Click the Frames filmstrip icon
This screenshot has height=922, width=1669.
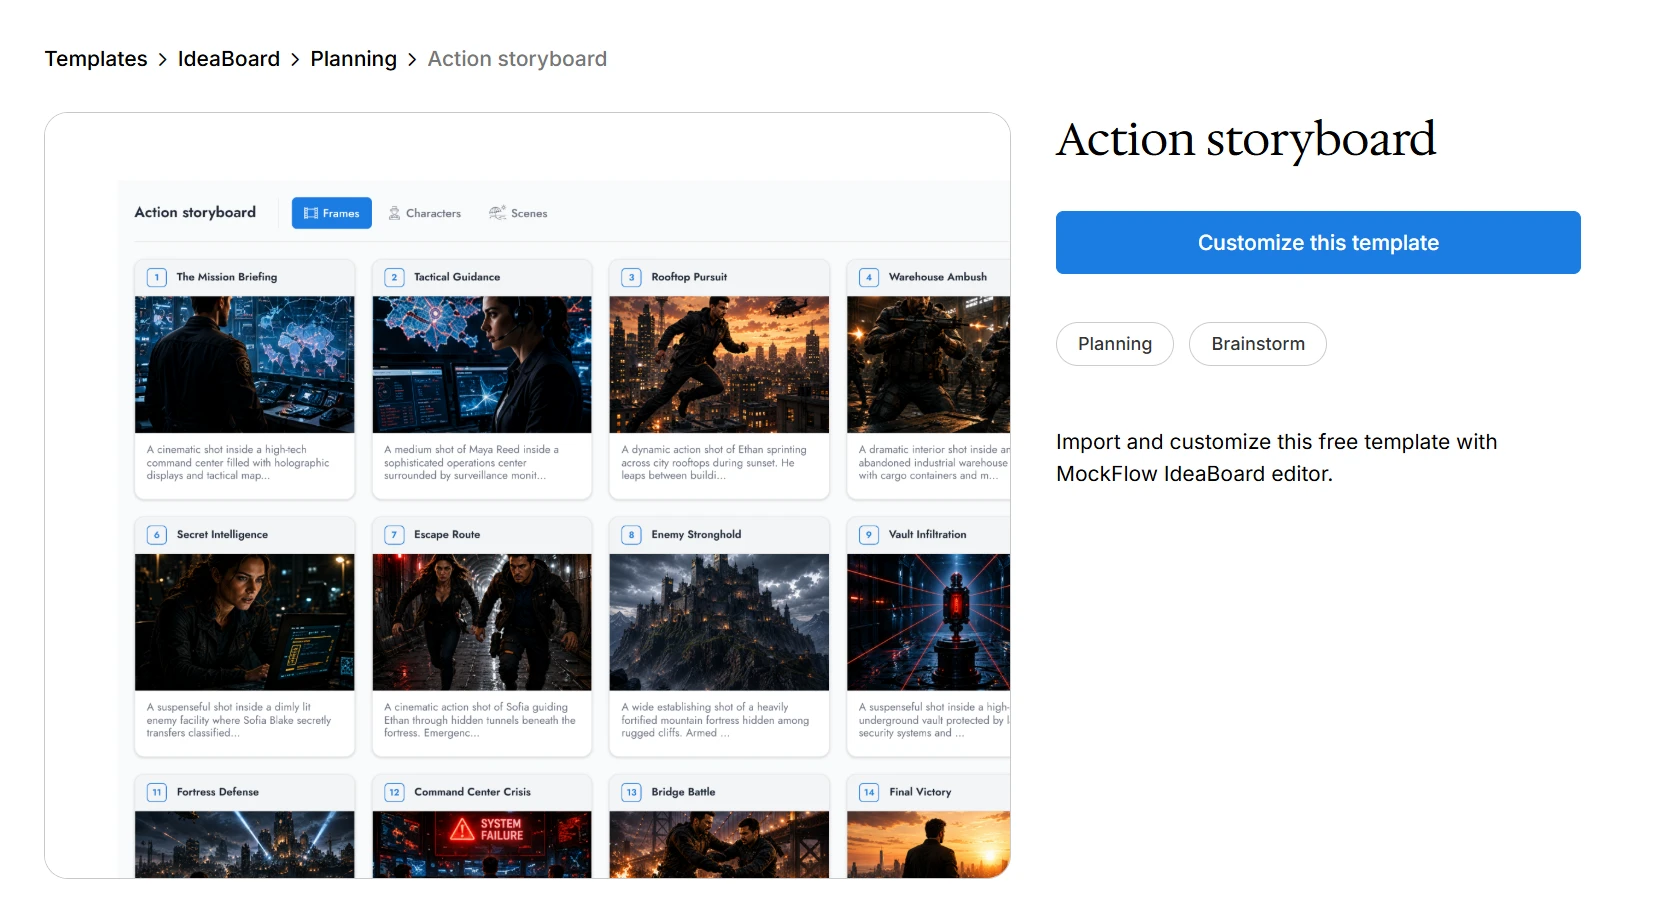(311, 213)
